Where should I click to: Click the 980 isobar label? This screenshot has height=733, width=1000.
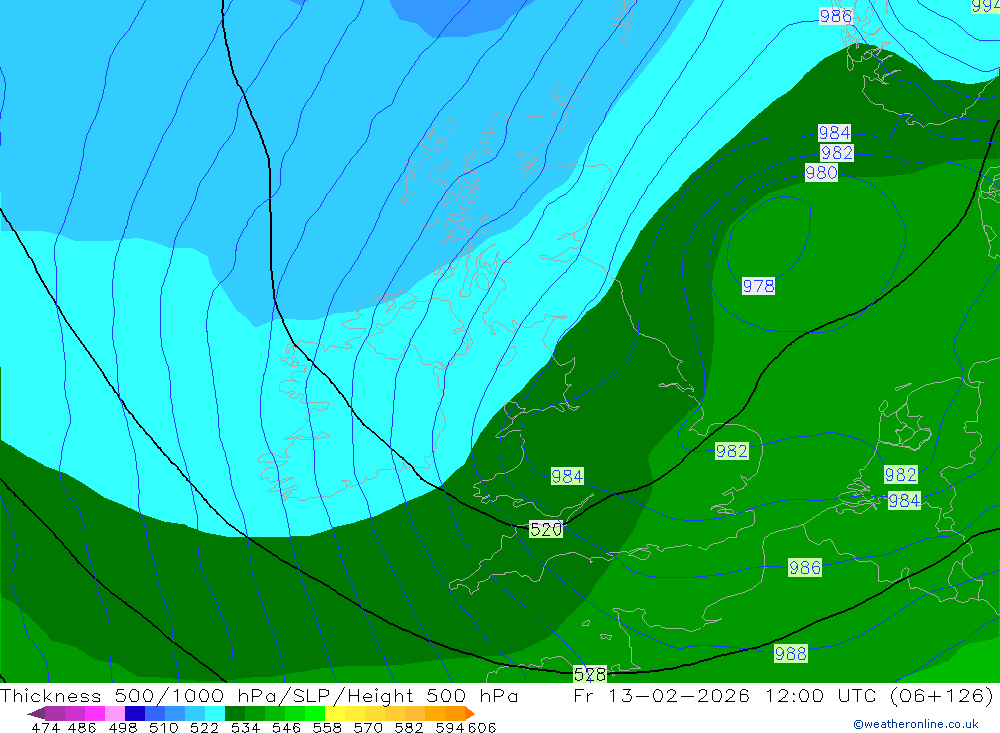(821, 173)
